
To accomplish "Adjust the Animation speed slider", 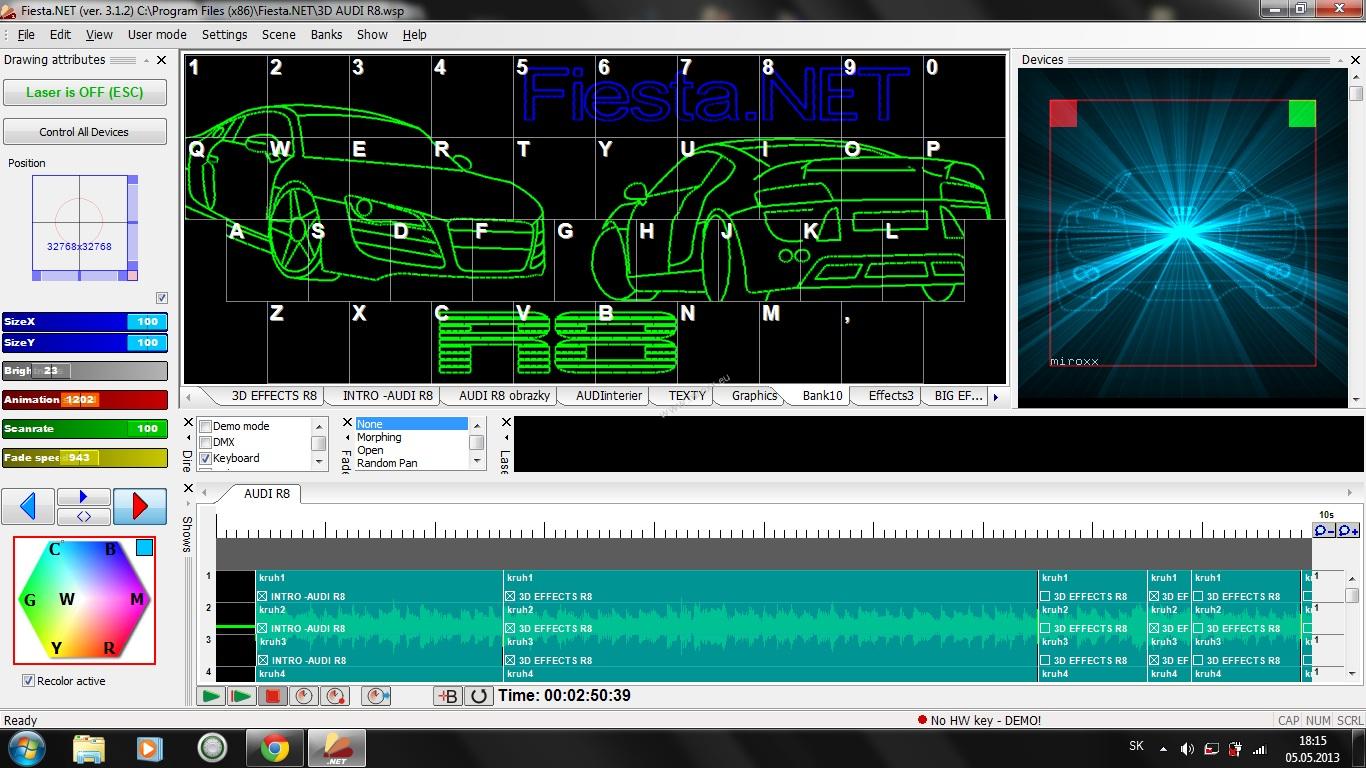I will pos(85,400).
